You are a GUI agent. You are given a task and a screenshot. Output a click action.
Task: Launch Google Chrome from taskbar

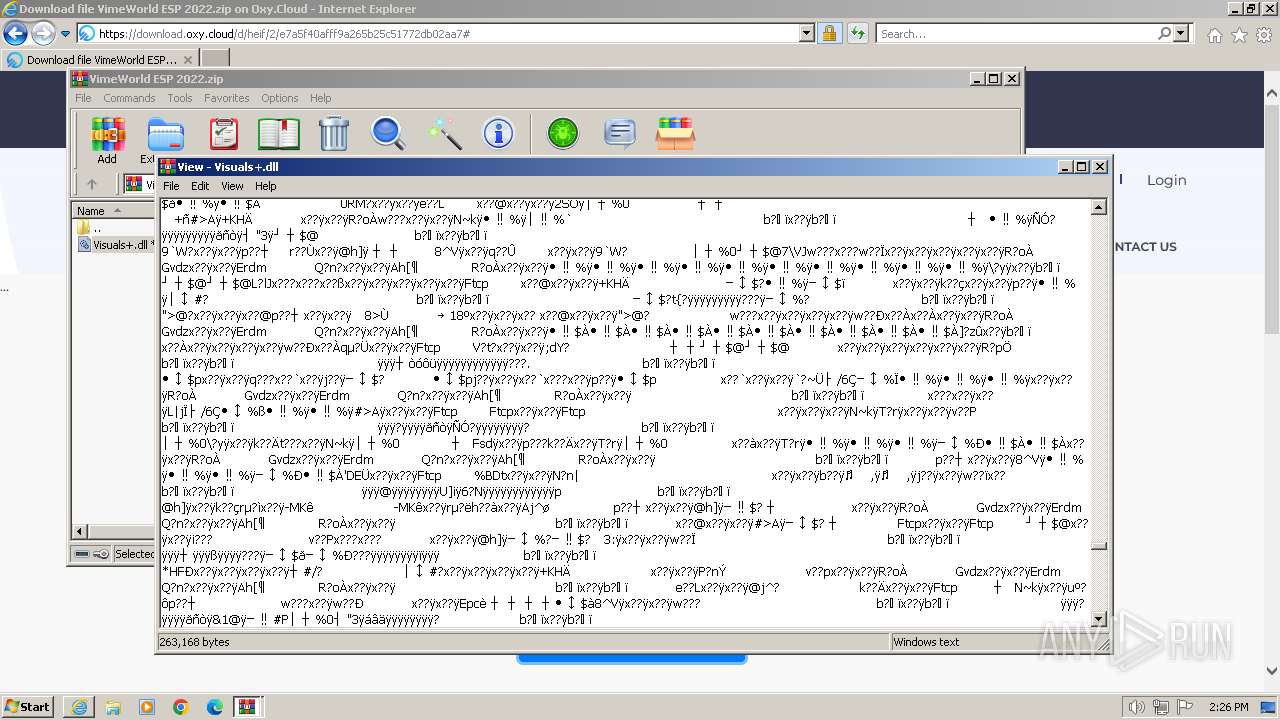pyautogui.click(x=180, y=707)
